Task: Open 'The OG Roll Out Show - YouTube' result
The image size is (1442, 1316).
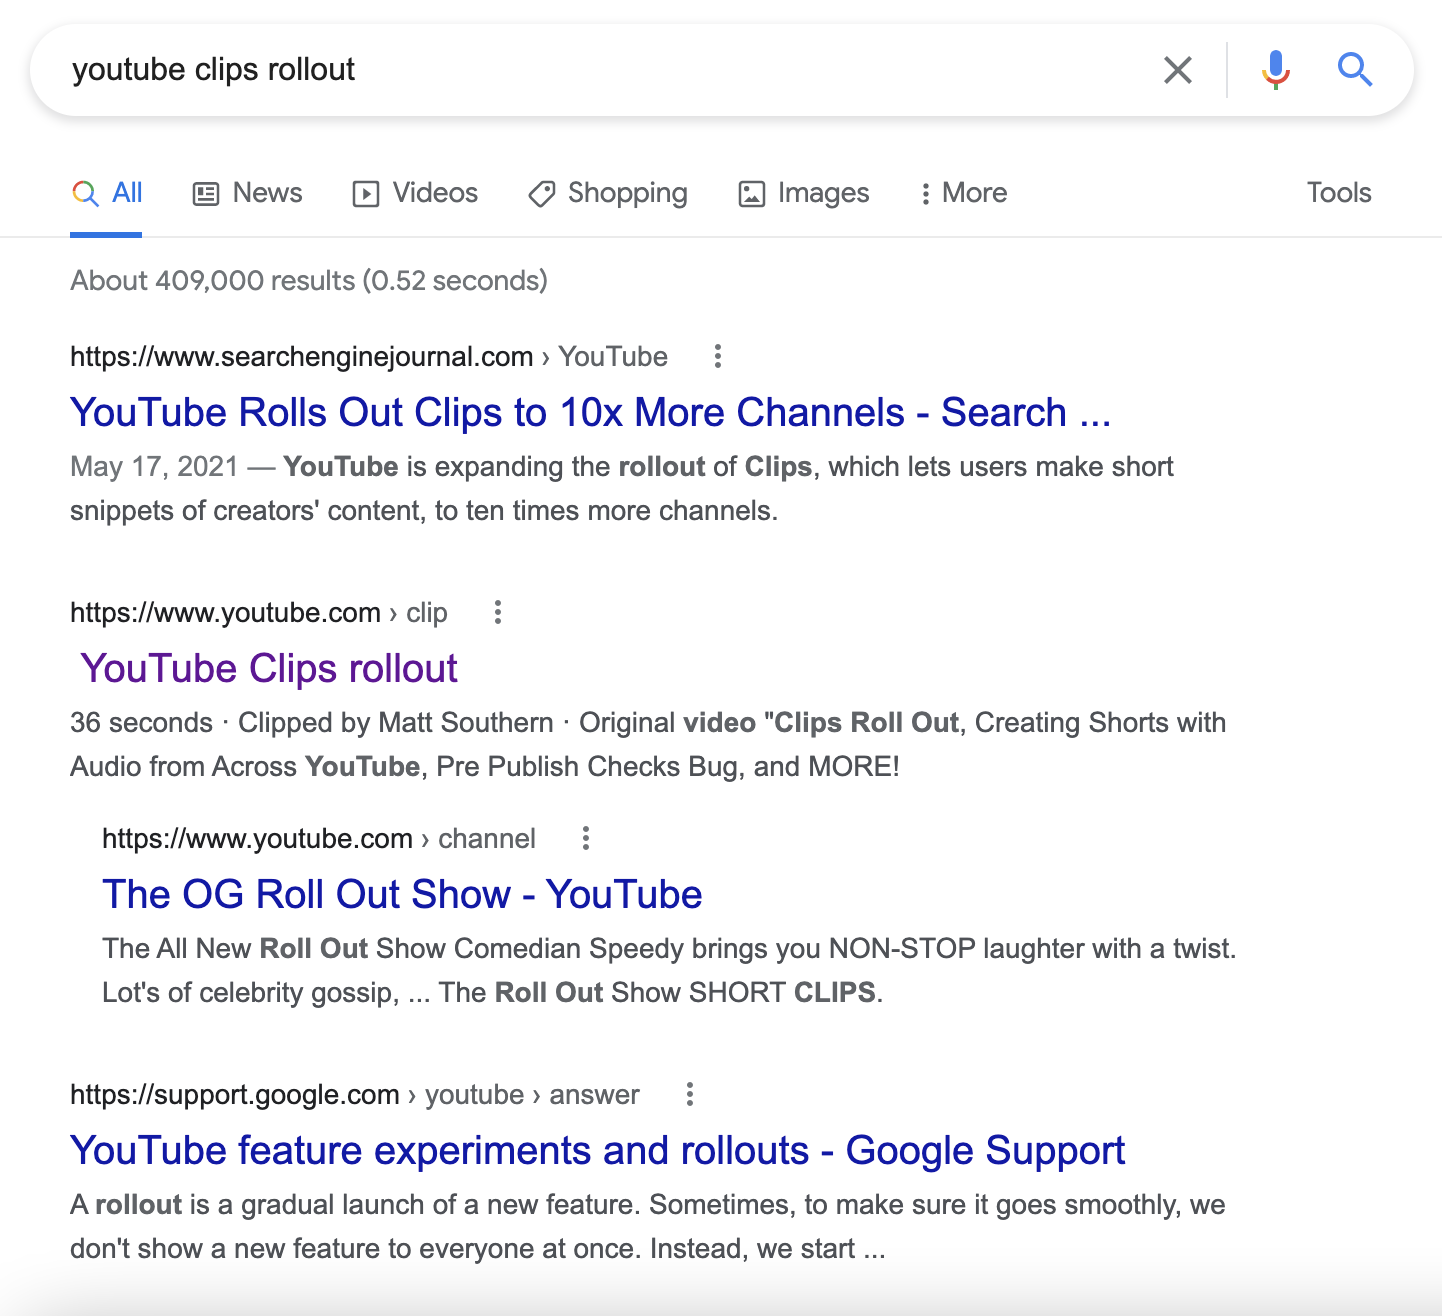Action: click(402, 894)
